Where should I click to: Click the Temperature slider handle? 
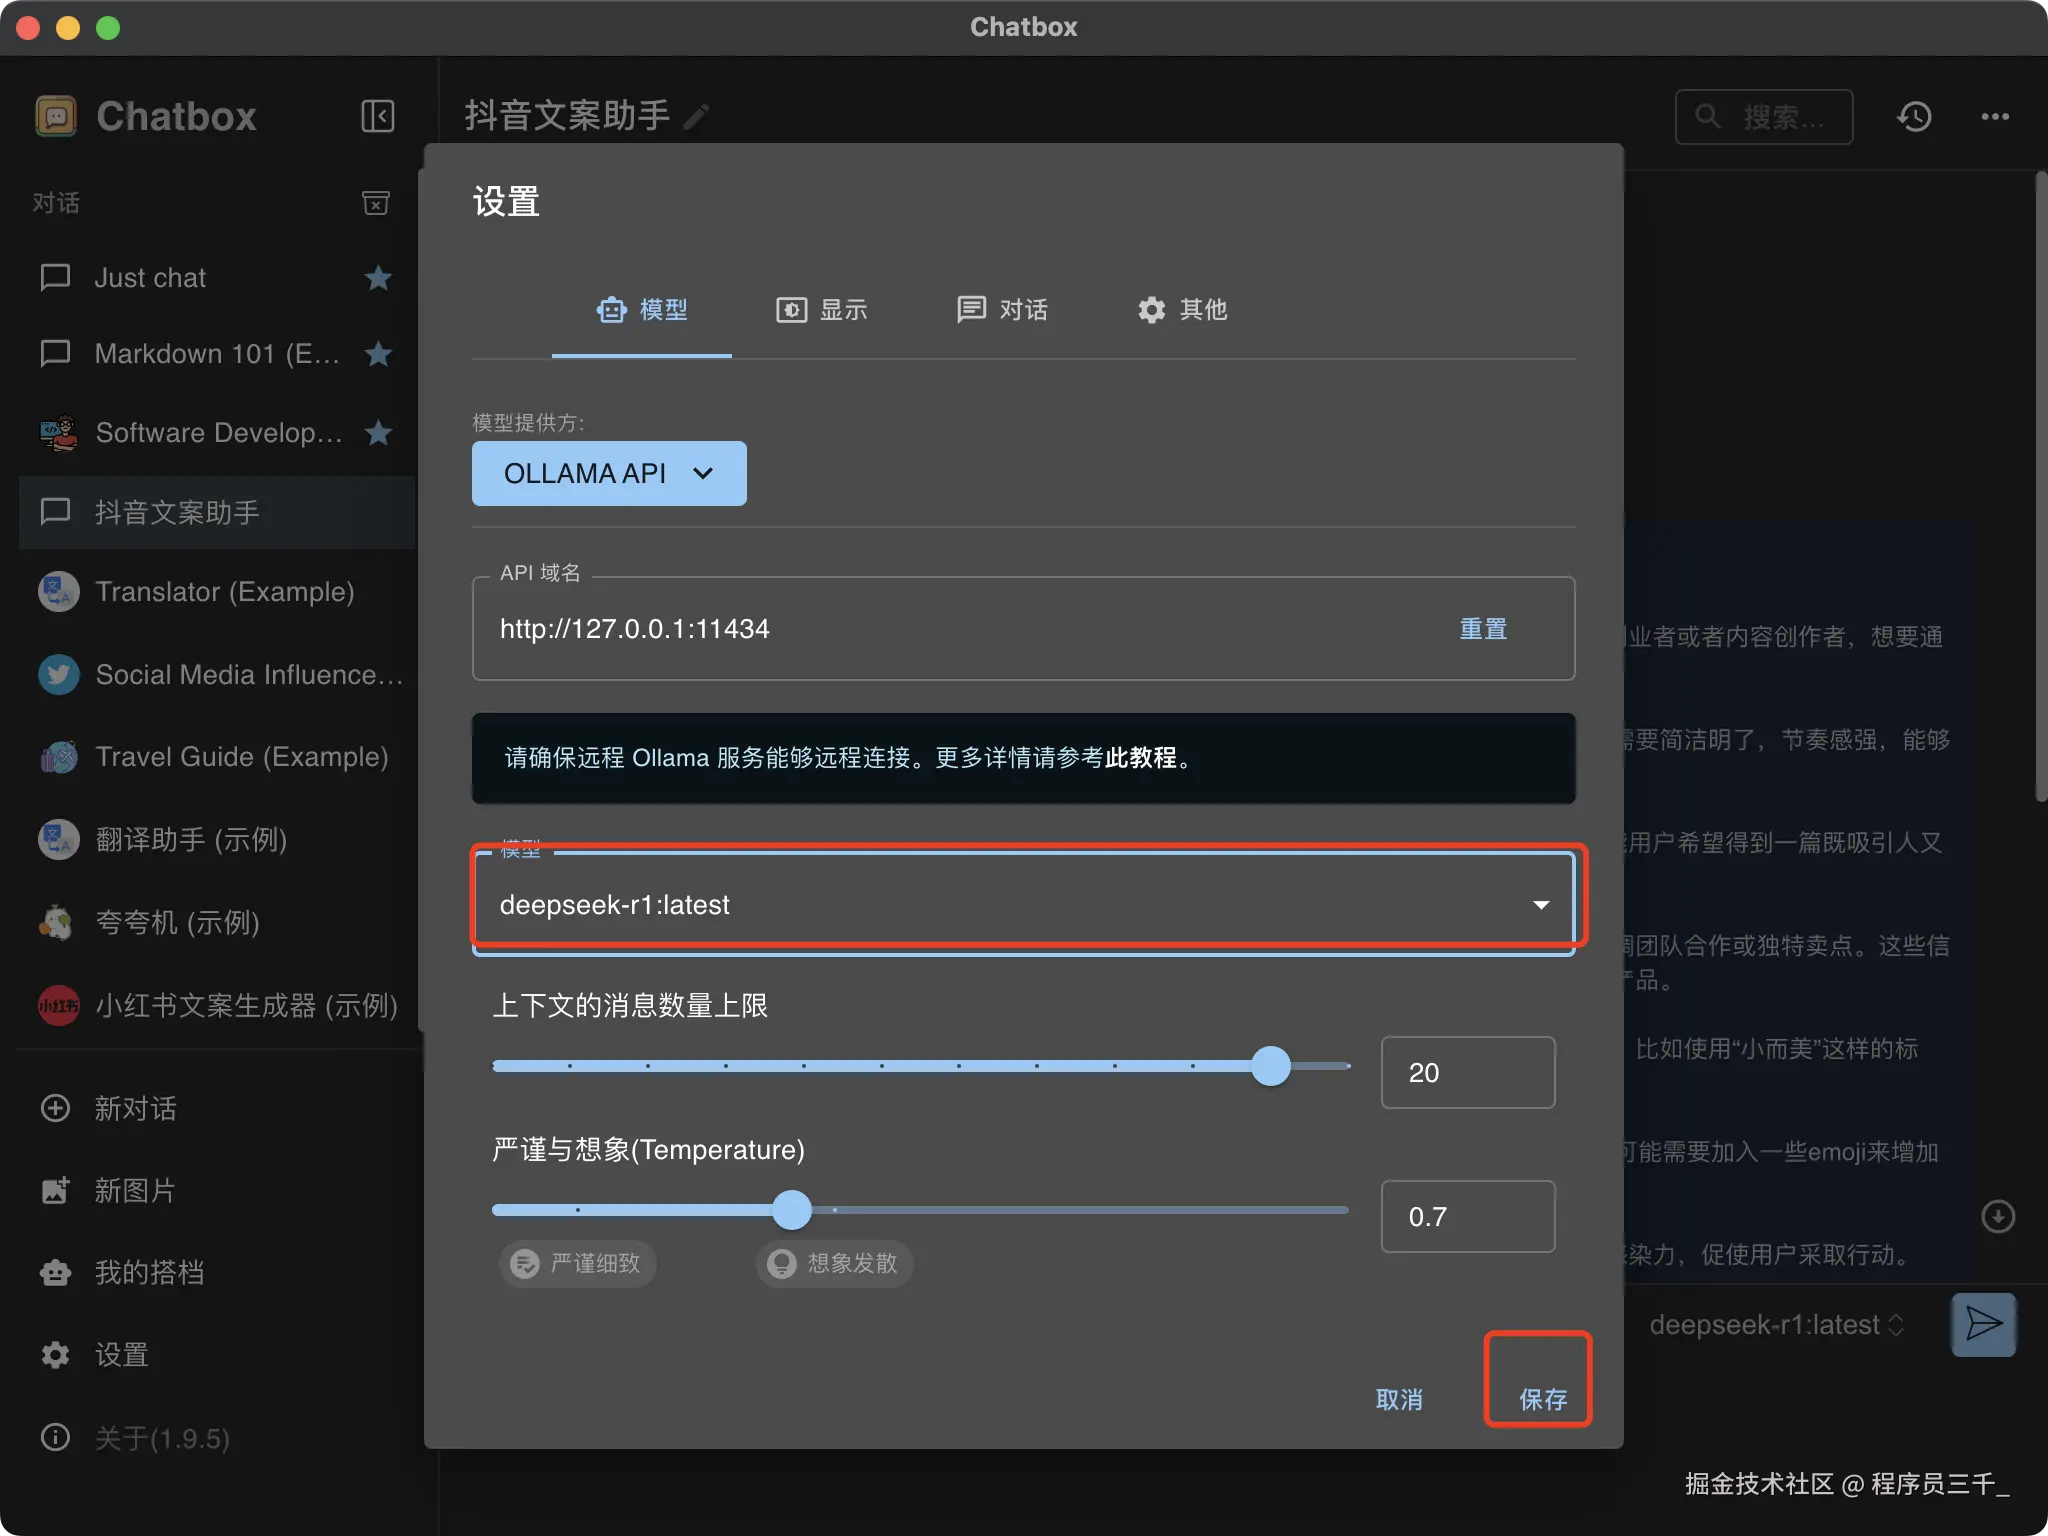[x=792, y=1210]
